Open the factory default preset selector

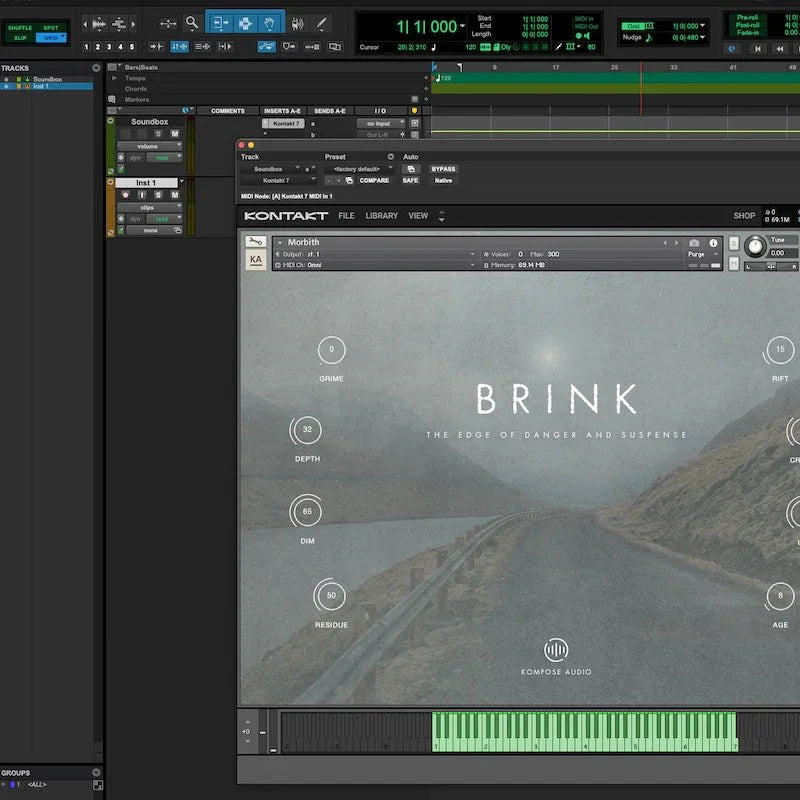pyautogui.click(x=359, y=168)
